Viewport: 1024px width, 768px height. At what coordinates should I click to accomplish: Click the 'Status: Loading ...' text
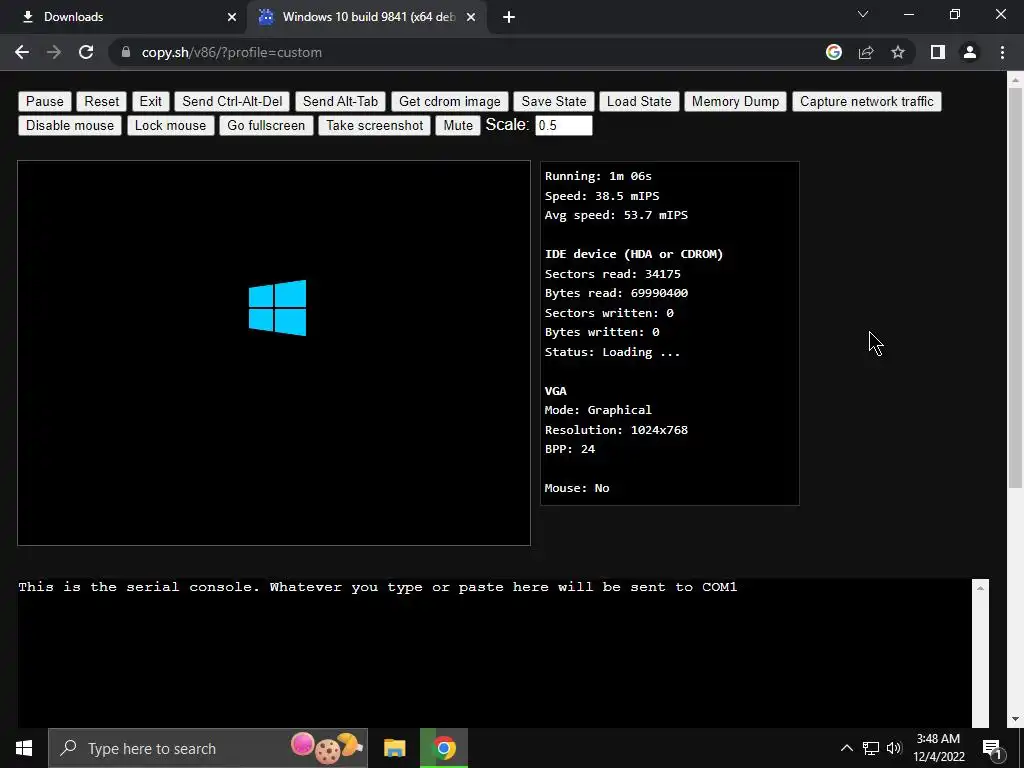pos(612,352)
